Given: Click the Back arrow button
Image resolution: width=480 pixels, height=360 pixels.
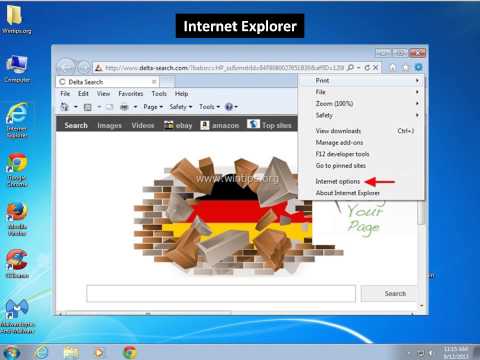Looking at the screenshot, I should 66,67.
